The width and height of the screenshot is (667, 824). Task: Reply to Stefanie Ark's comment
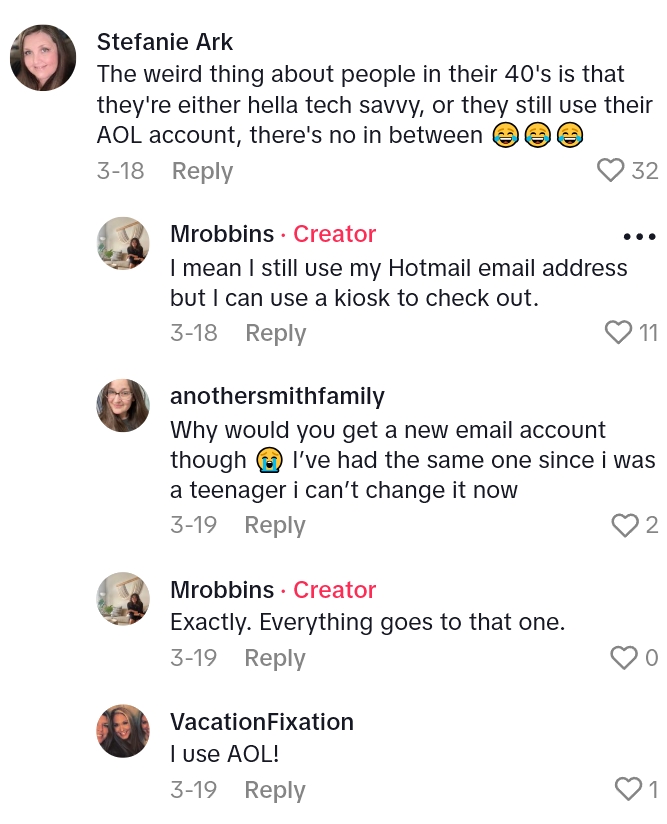pos(202,171)
